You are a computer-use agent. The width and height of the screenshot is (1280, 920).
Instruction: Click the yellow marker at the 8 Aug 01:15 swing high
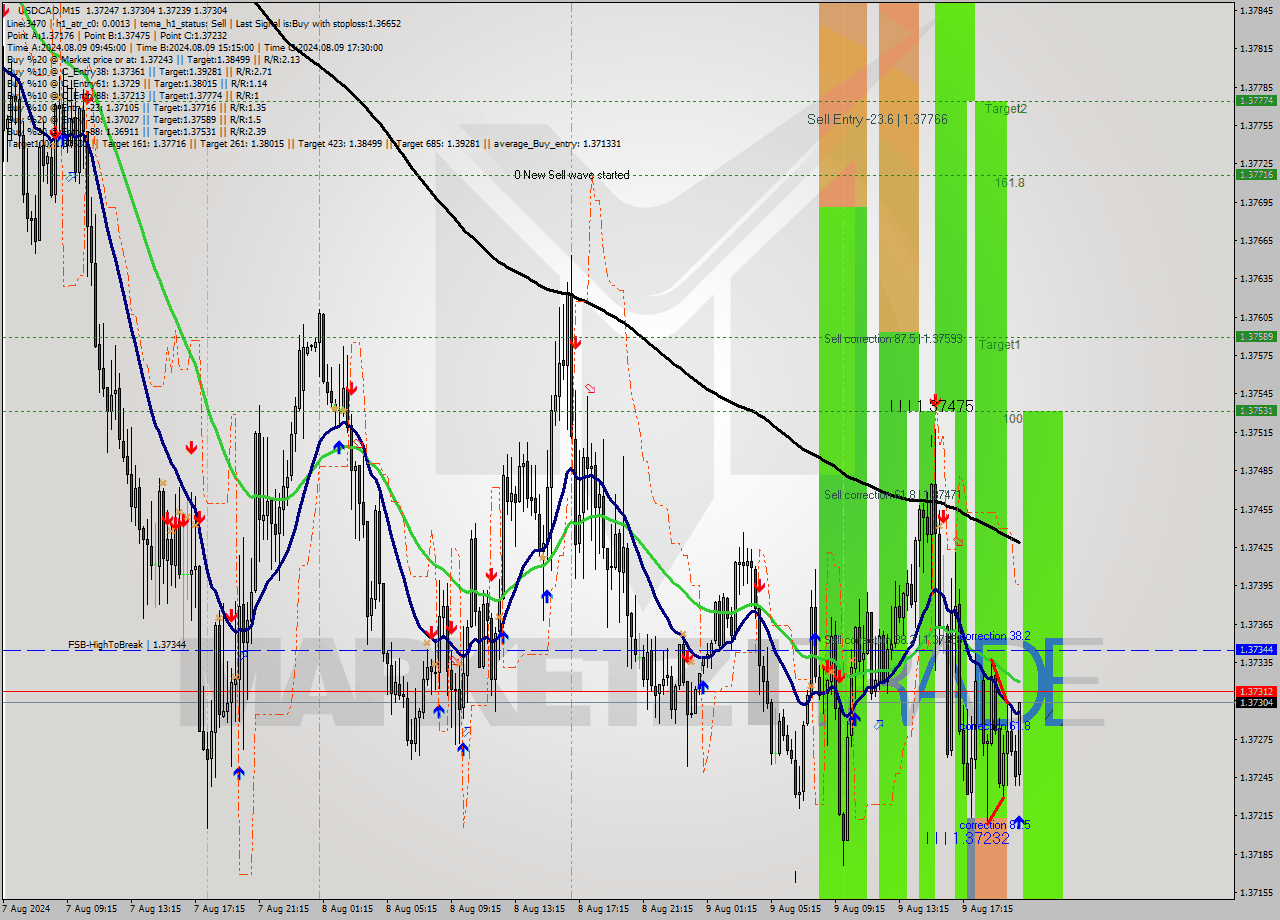(340, 410)
